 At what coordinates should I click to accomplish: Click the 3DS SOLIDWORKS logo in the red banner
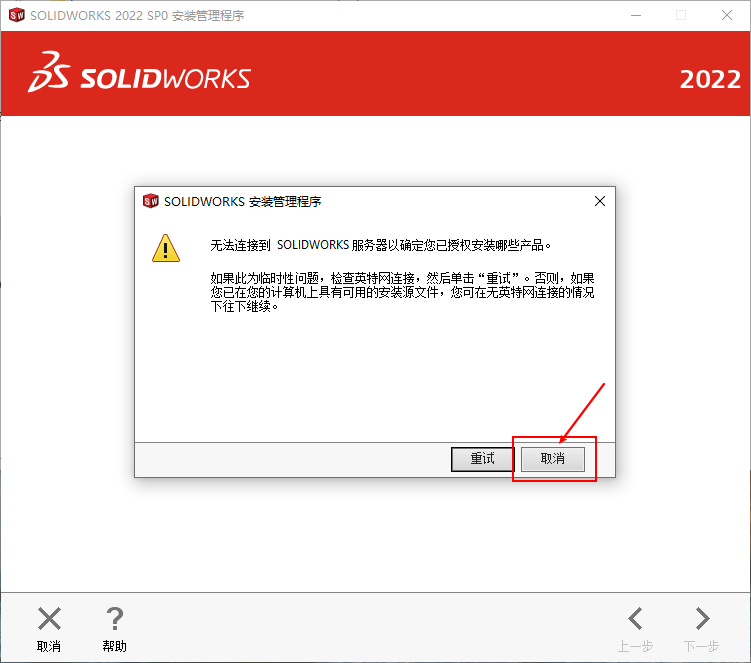[x=139, y=73]
